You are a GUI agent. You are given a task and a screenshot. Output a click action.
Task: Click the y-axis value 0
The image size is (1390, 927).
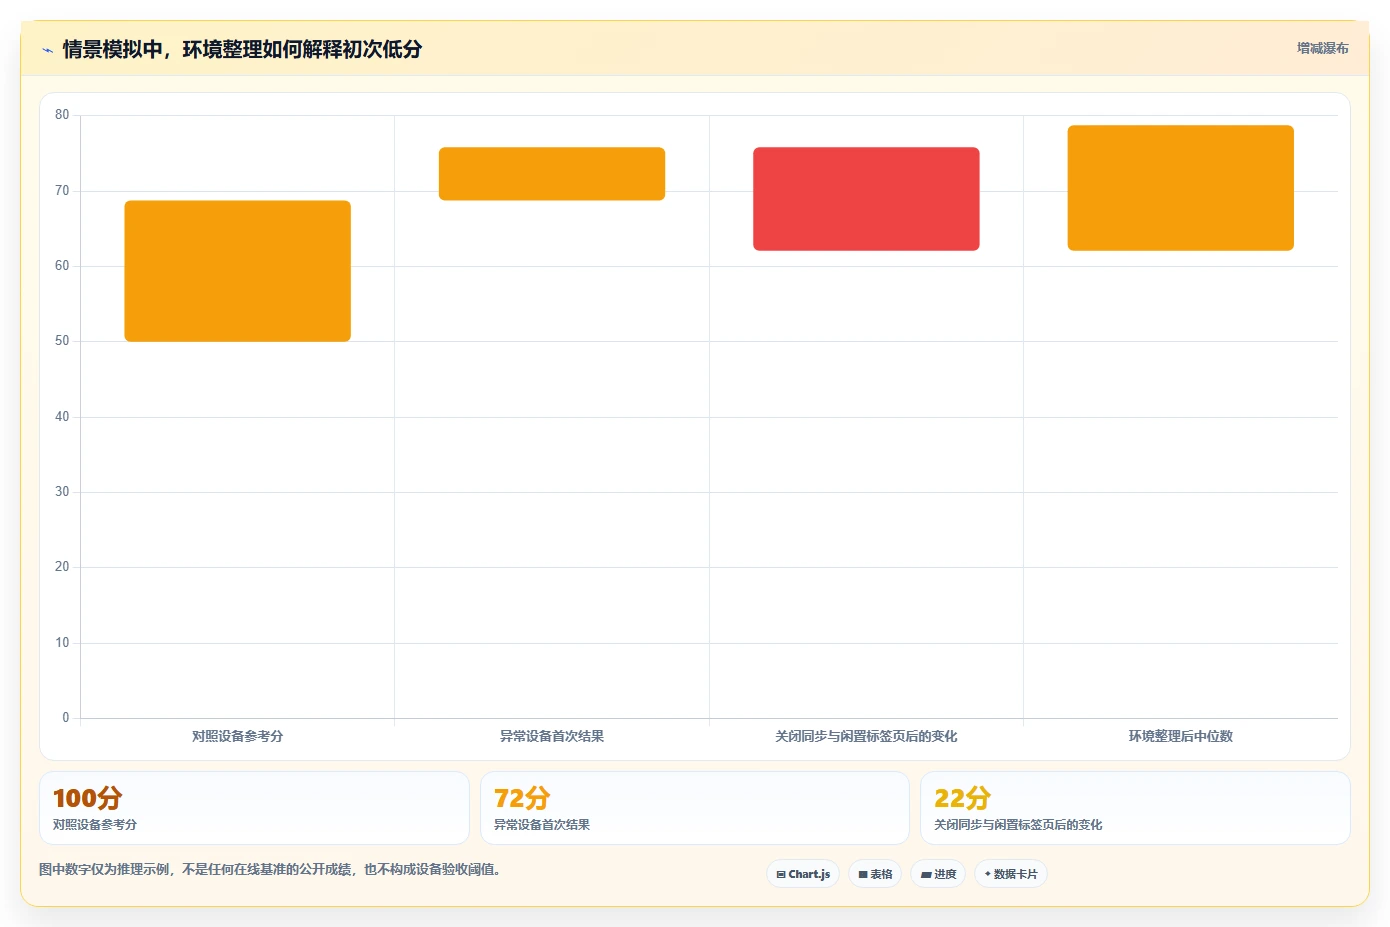coord(66,718)
